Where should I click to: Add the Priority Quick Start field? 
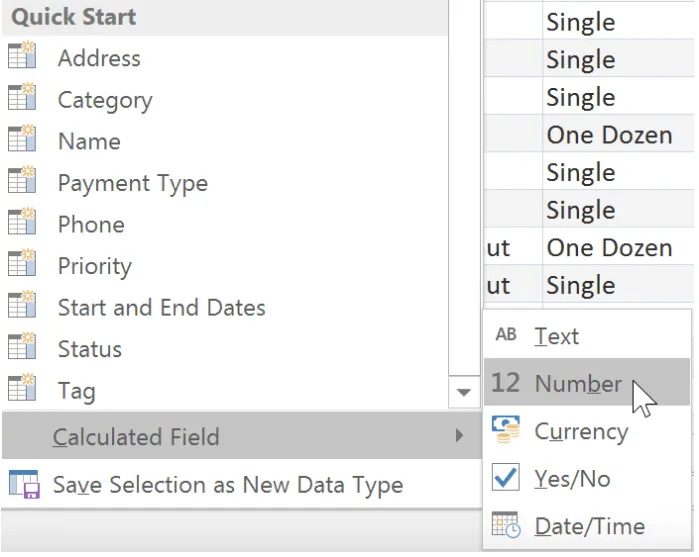click(94, 266)
